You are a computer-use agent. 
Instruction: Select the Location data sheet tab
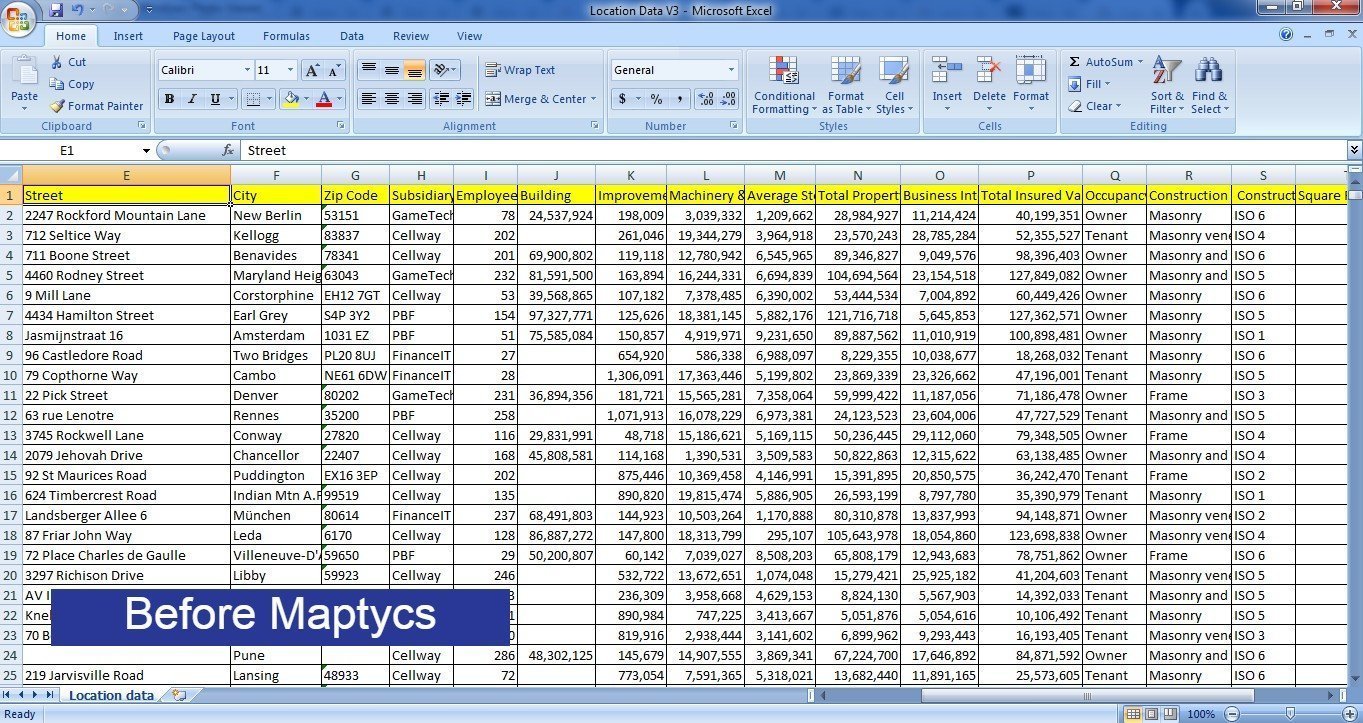[x=111, y=695]
